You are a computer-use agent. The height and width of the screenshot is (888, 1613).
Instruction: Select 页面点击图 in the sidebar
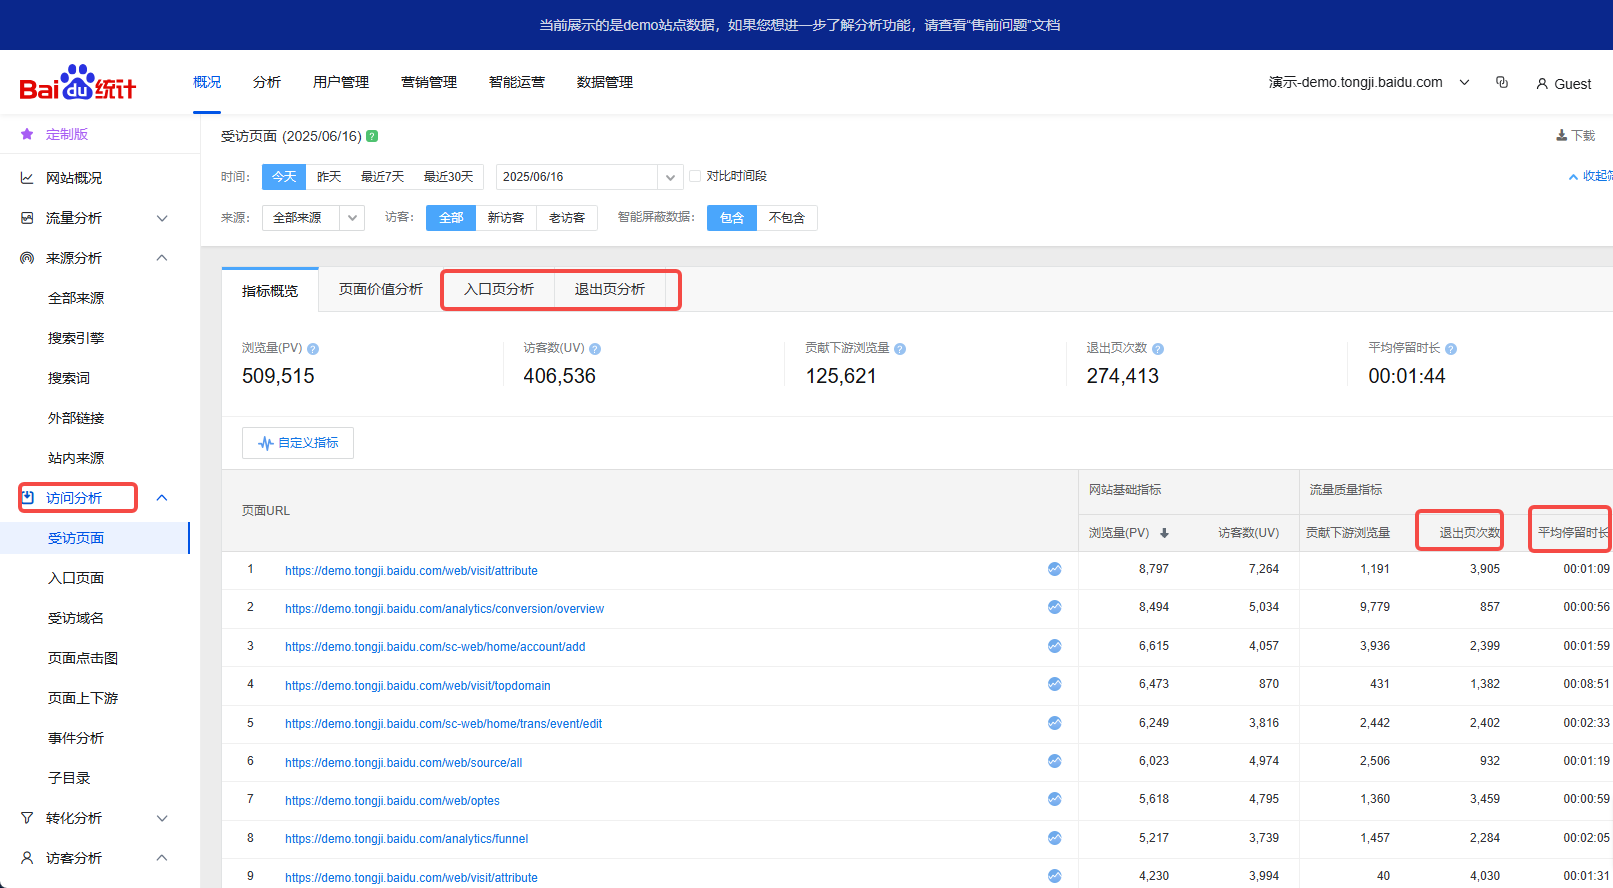[x=83, y=658]
